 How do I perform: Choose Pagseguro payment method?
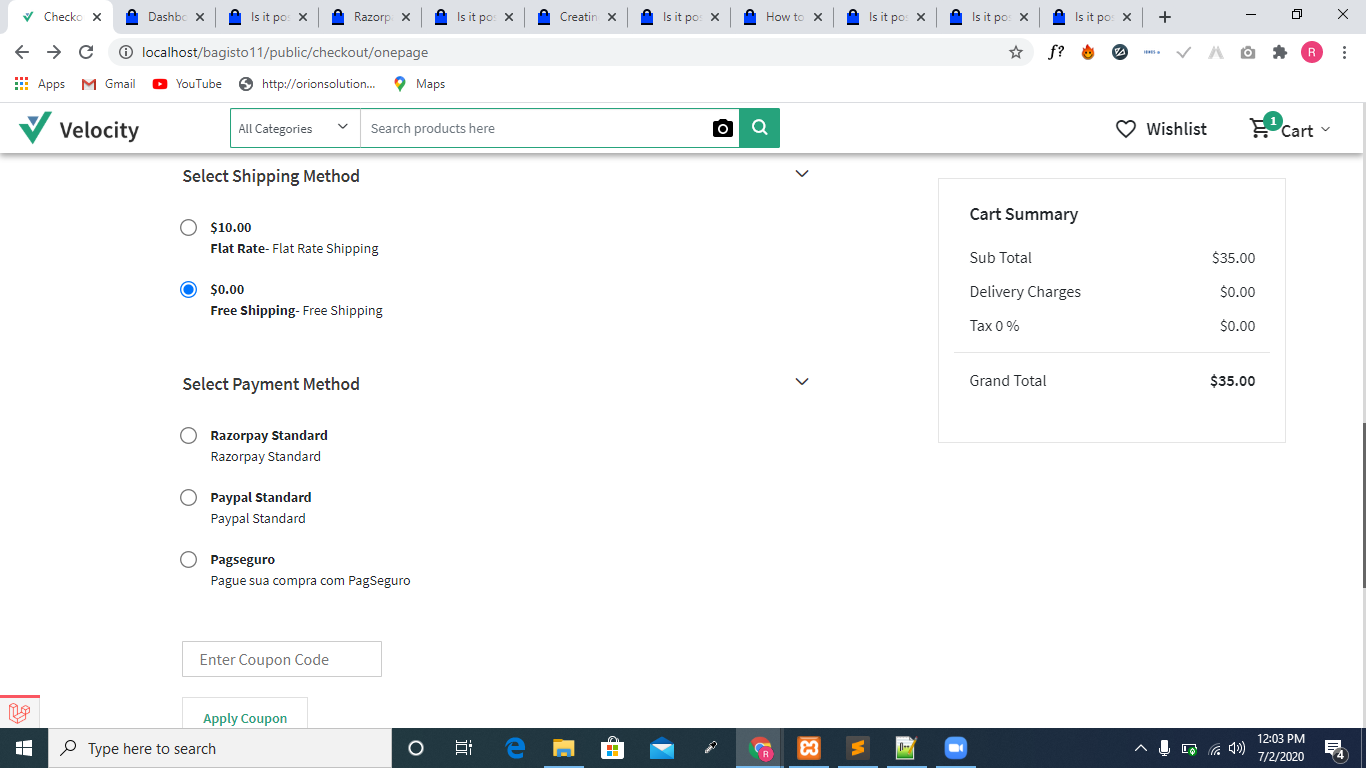pyautogui.click(x=188, y=559)
